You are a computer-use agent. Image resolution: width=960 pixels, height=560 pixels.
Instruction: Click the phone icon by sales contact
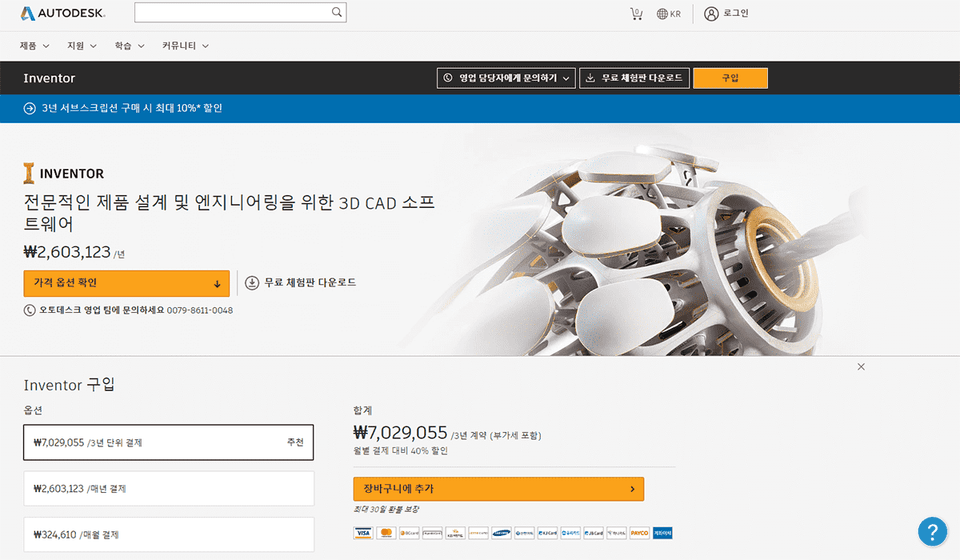point(29,310)
